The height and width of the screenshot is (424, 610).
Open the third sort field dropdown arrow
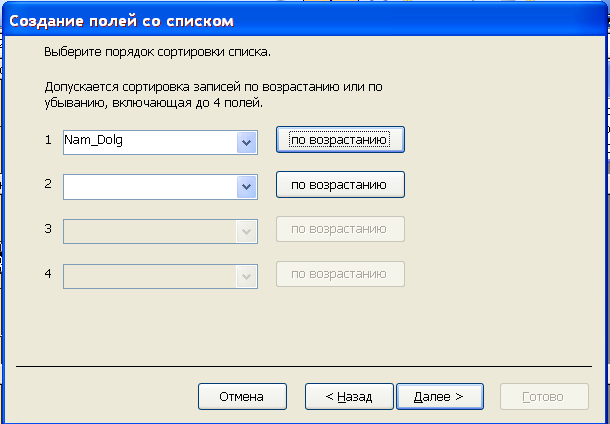[246, 231]
